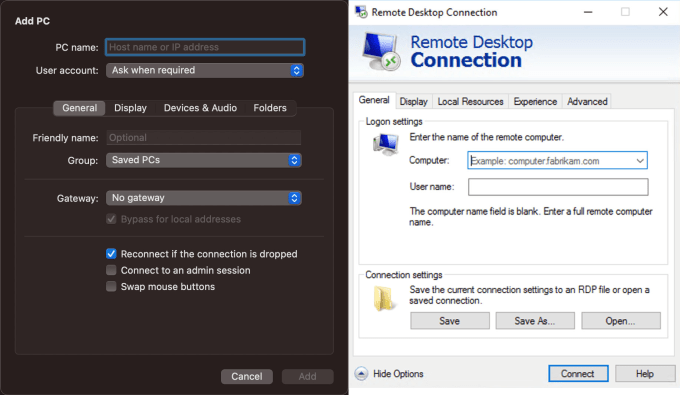Click the Connect button
The image size is (680, 395).
578,374
